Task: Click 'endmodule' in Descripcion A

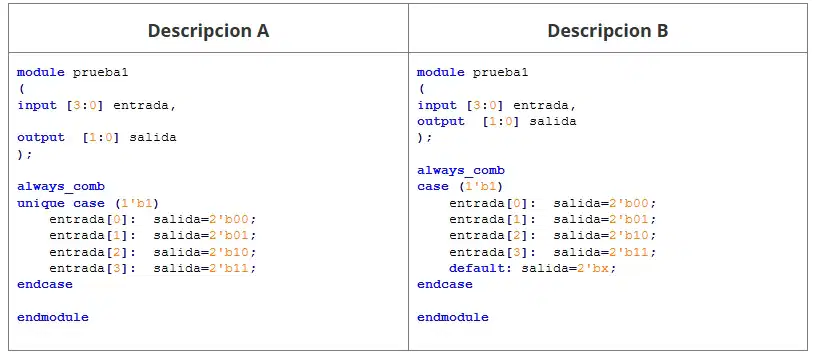Action: tap(53, 317)
